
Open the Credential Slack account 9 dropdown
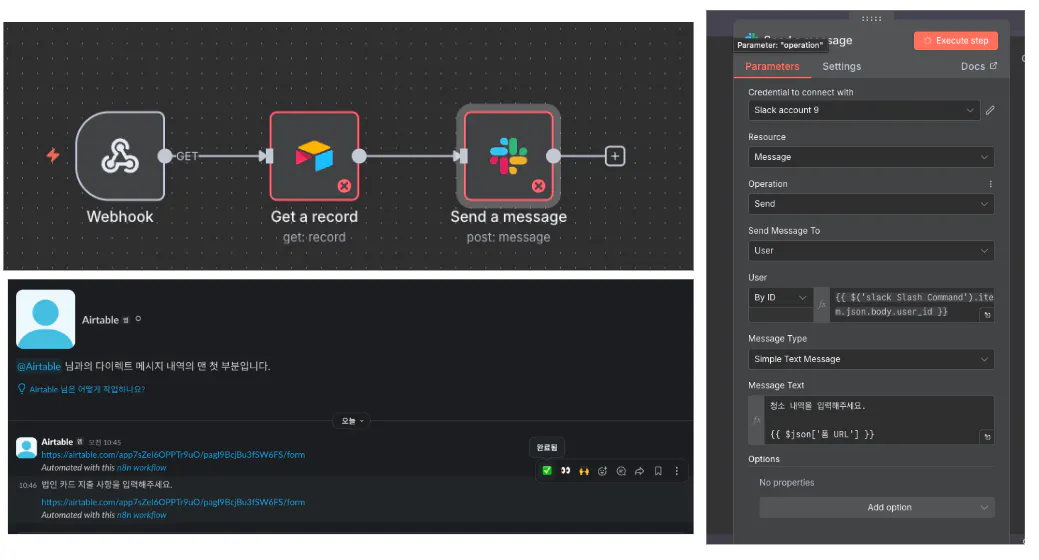[x=864, y=110]
